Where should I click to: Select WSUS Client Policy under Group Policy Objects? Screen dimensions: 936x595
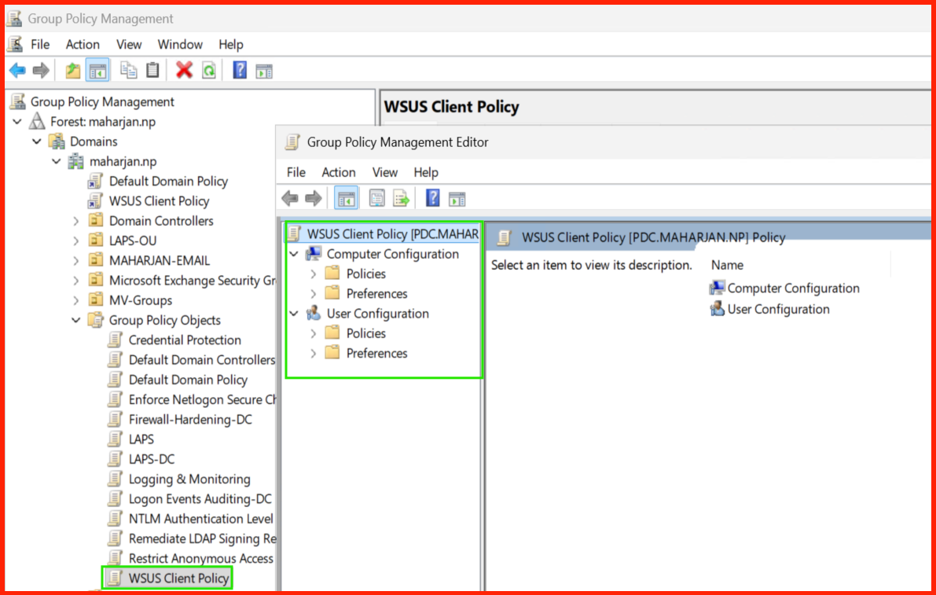[x=178, y=578]
